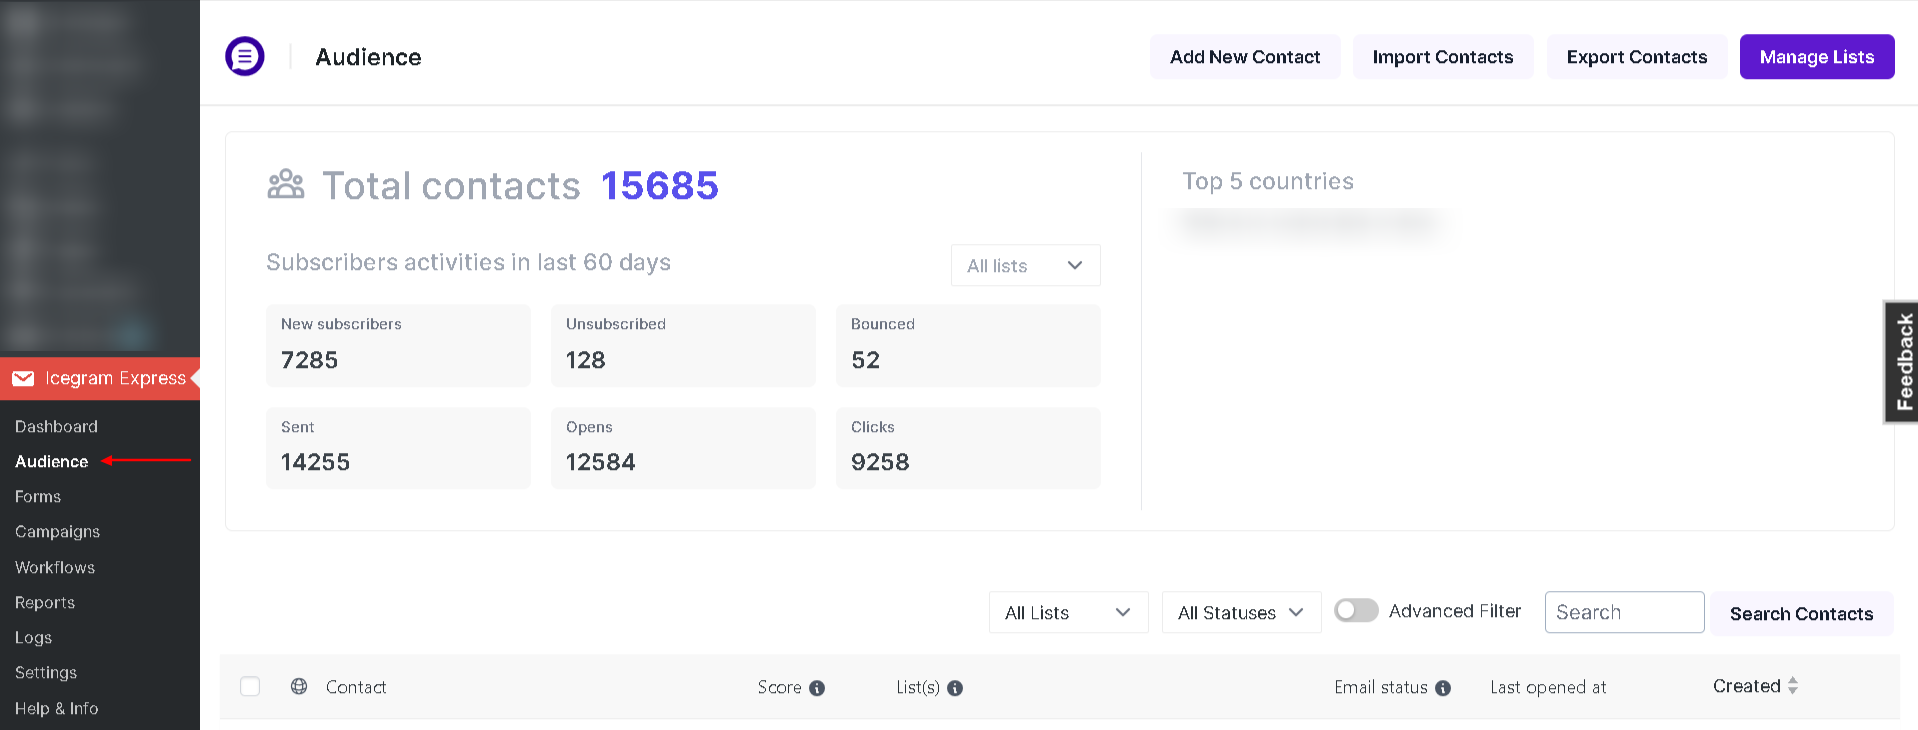
Task: Click the Sent 14255 card
Action: pos(398,448)
